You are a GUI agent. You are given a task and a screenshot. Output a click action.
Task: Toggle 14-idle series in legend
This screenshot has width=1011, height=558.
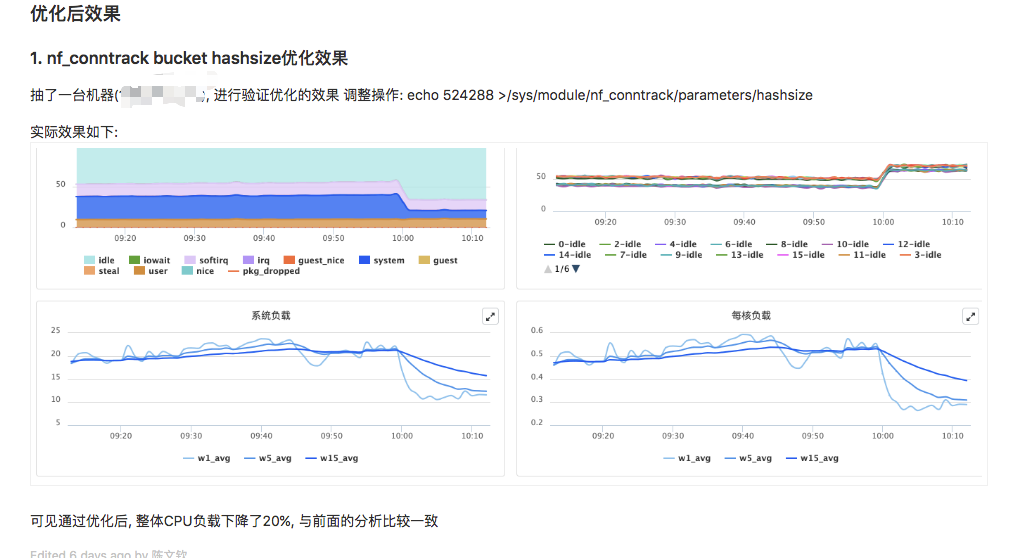click(567, 255)
